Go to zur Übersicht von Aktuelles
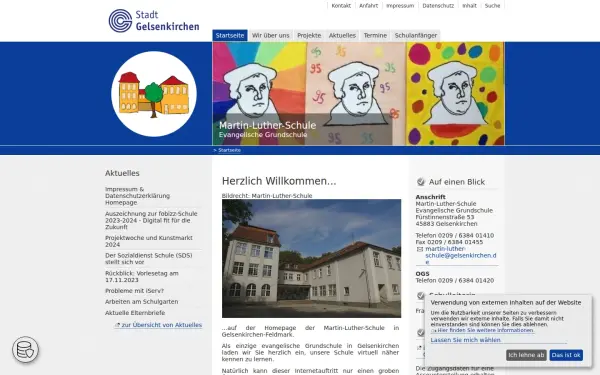The width and height of the screenshot is (600, 375). (159, 325)
